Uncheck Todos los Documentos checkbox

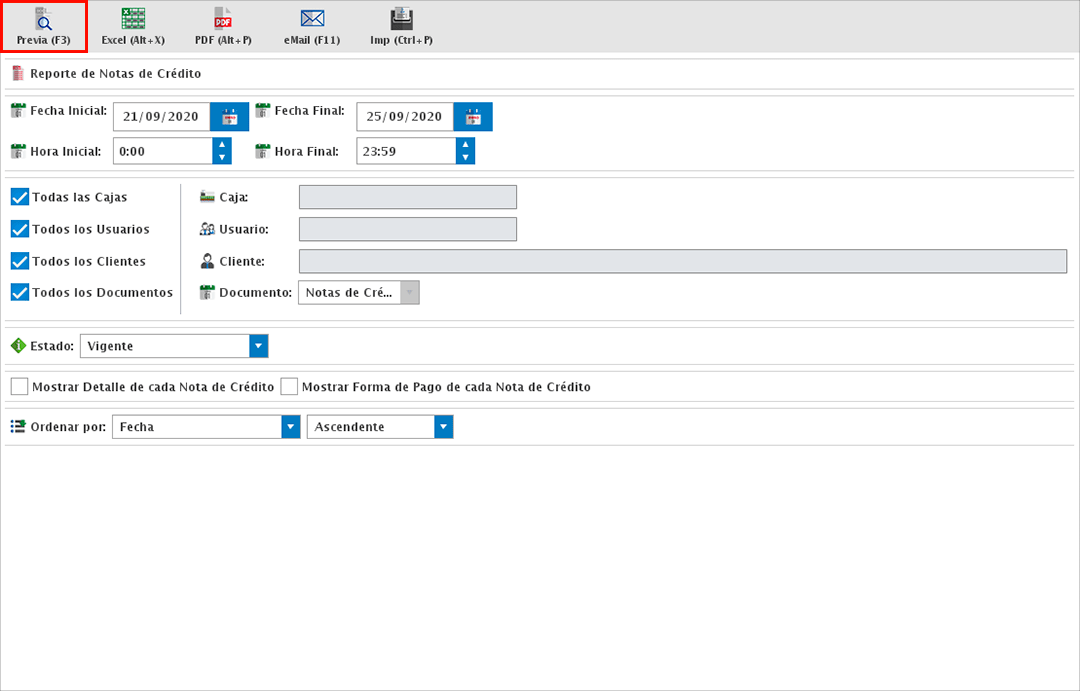[x=19, y=293]
